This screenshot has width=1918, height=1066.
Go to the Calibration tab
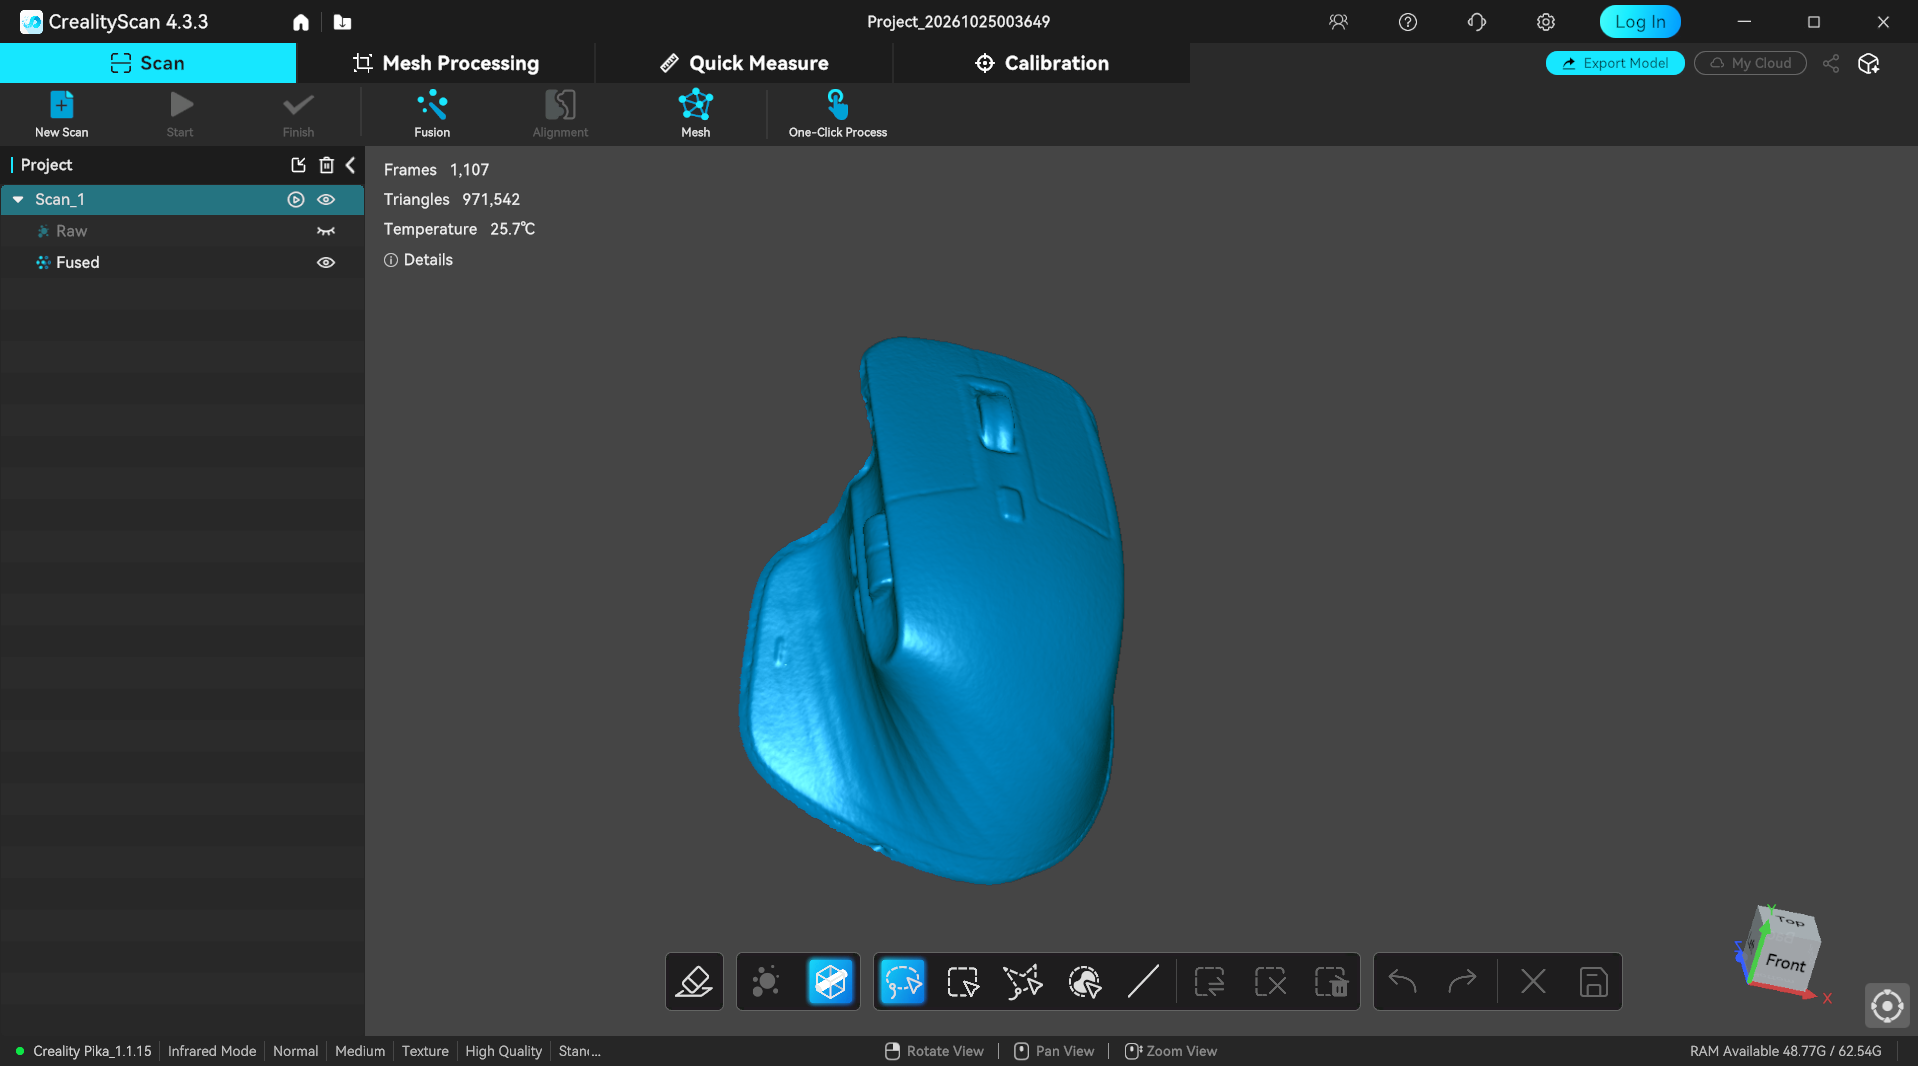tap(1042, 63)
